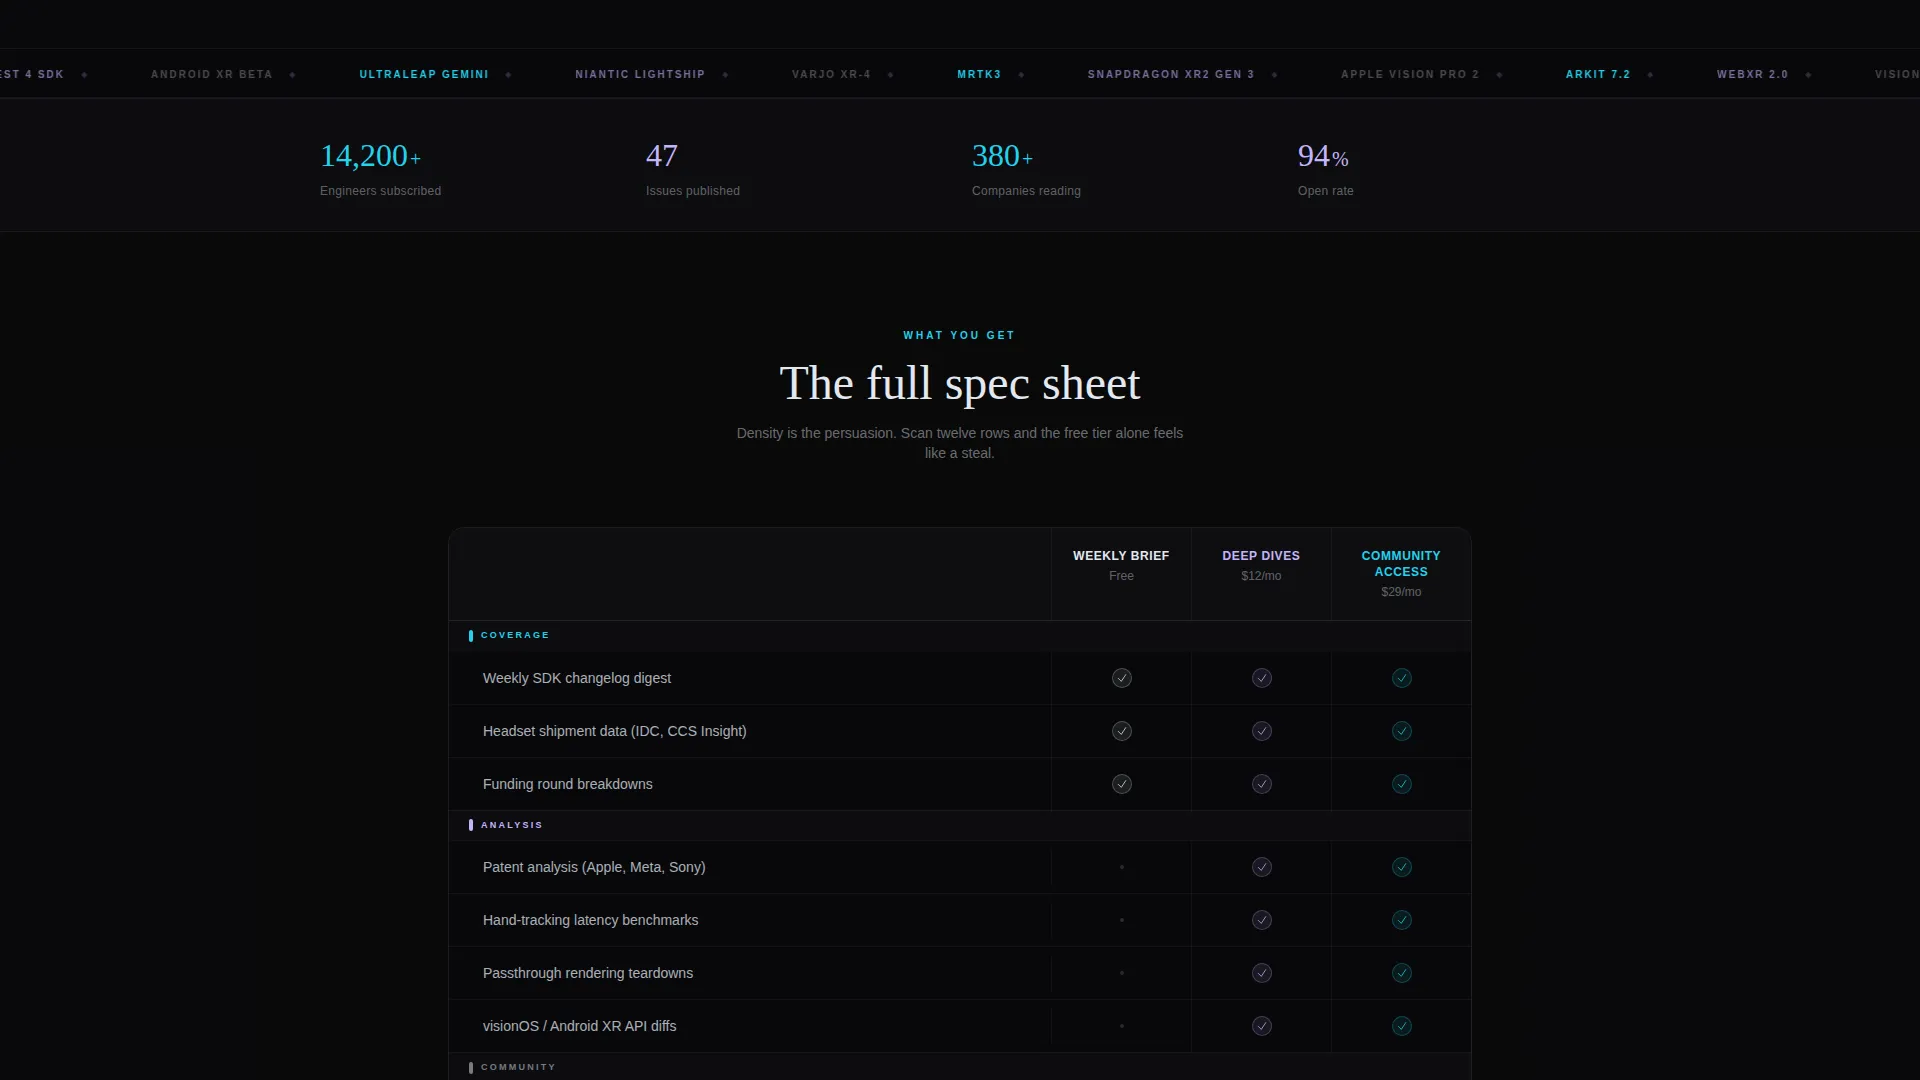
Task: Click the 380+ companies reading stat
Action: (x=1026, y=168)
